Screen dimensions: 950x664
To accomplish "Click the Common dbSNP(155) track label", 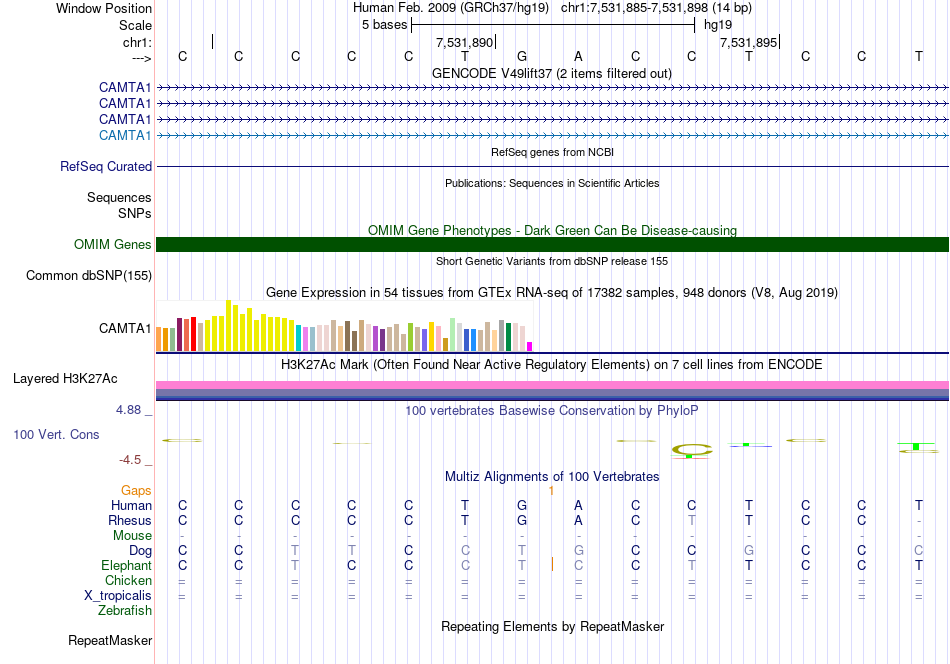I will tap(88, 275).
